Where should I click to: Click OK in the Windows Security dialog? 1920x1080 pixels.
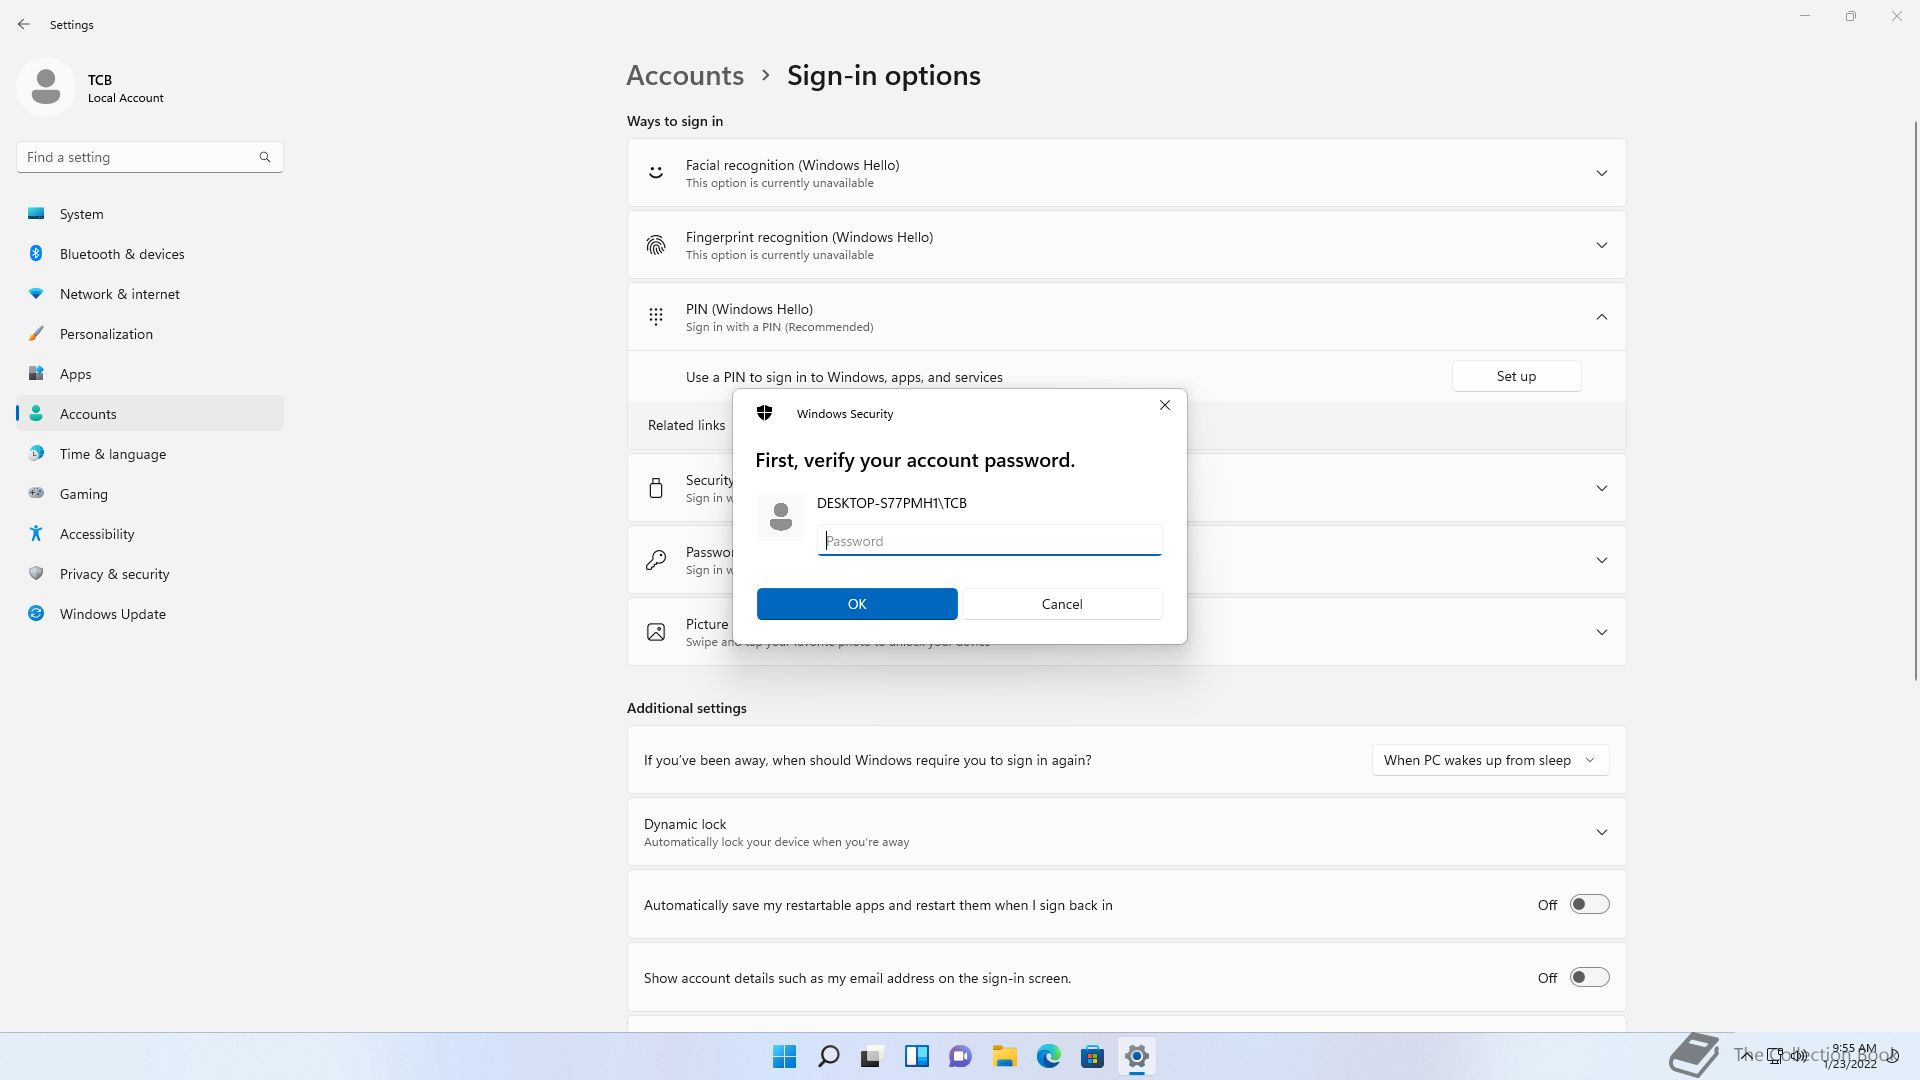point(856,604)
